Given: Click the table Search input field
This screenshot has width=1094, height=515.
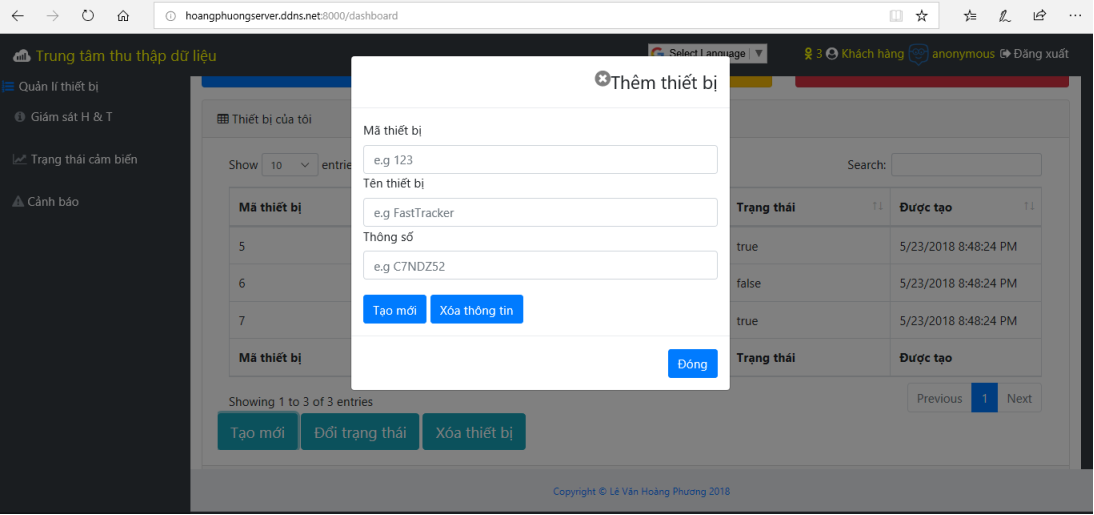Looking at the screenshot, I should (x=966, y=165).
